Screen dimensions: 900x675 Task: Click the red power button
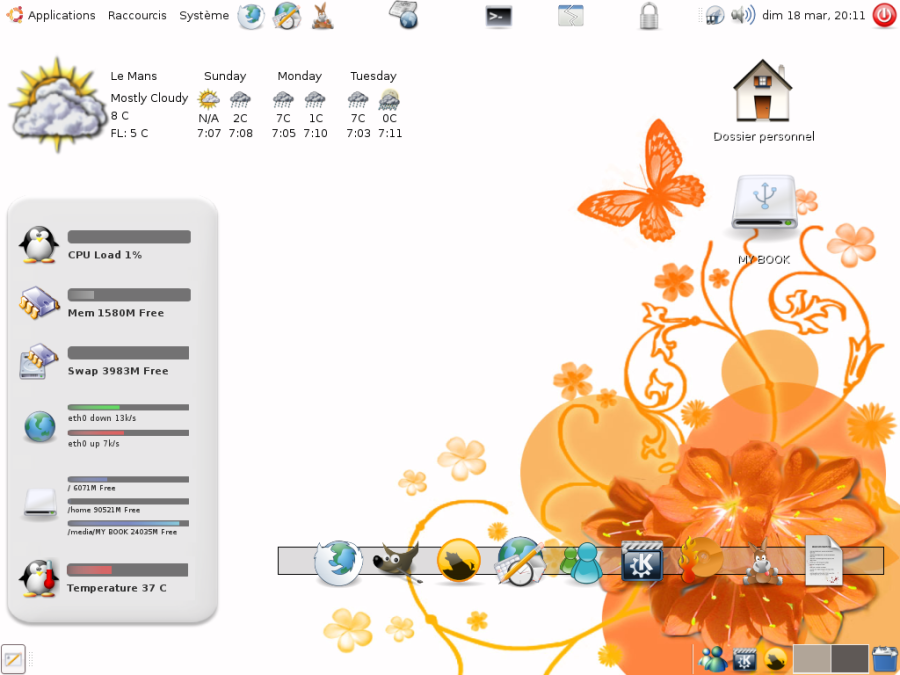pyautogui.click(x=885, y=15)
